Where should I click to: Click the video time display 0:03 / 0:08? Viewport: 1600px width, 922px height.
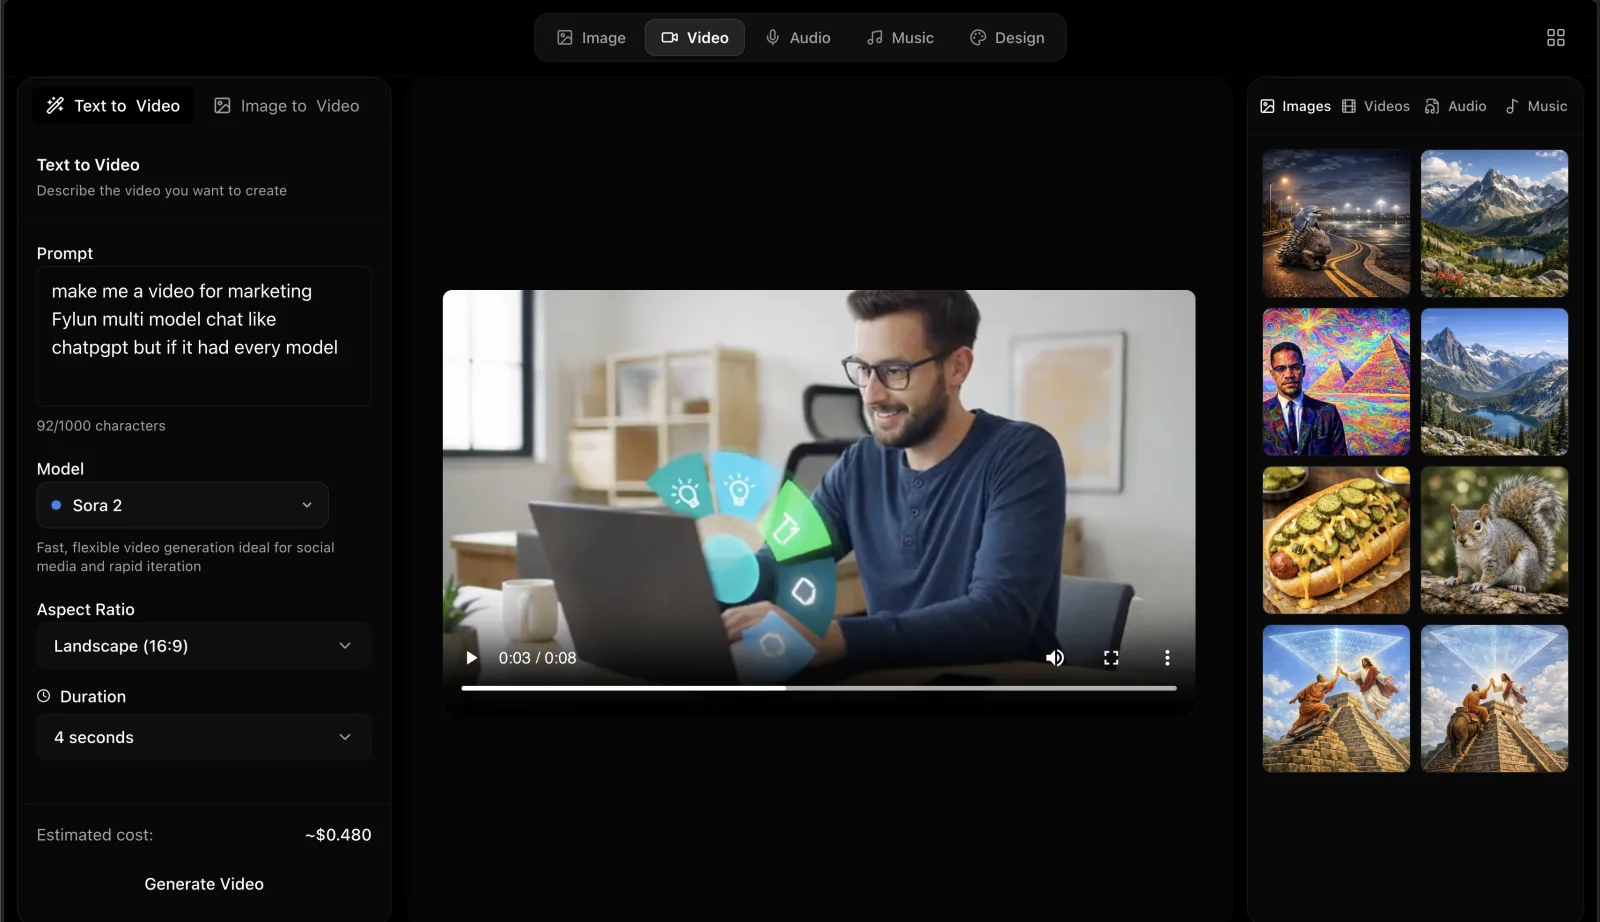coord(537,658)
